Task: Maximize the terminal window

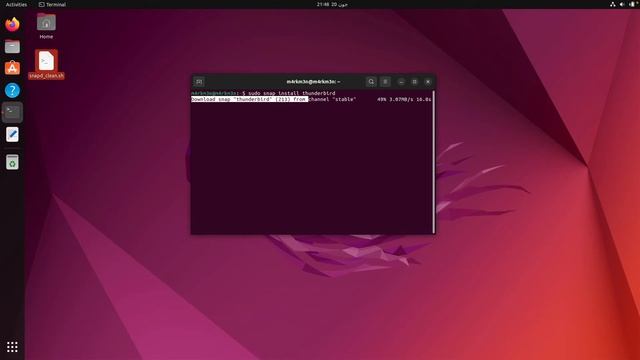Action: 414,82
